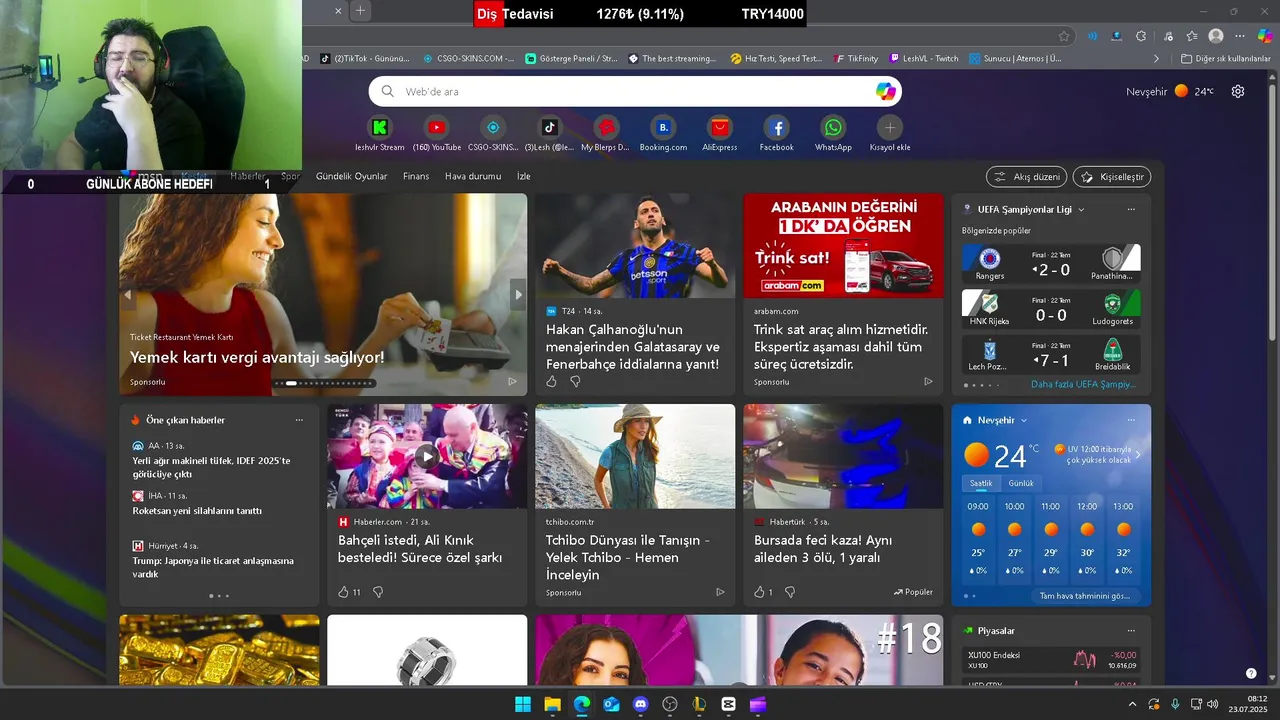
Task: Select the Saatlik weather tab
Action: 981,483
